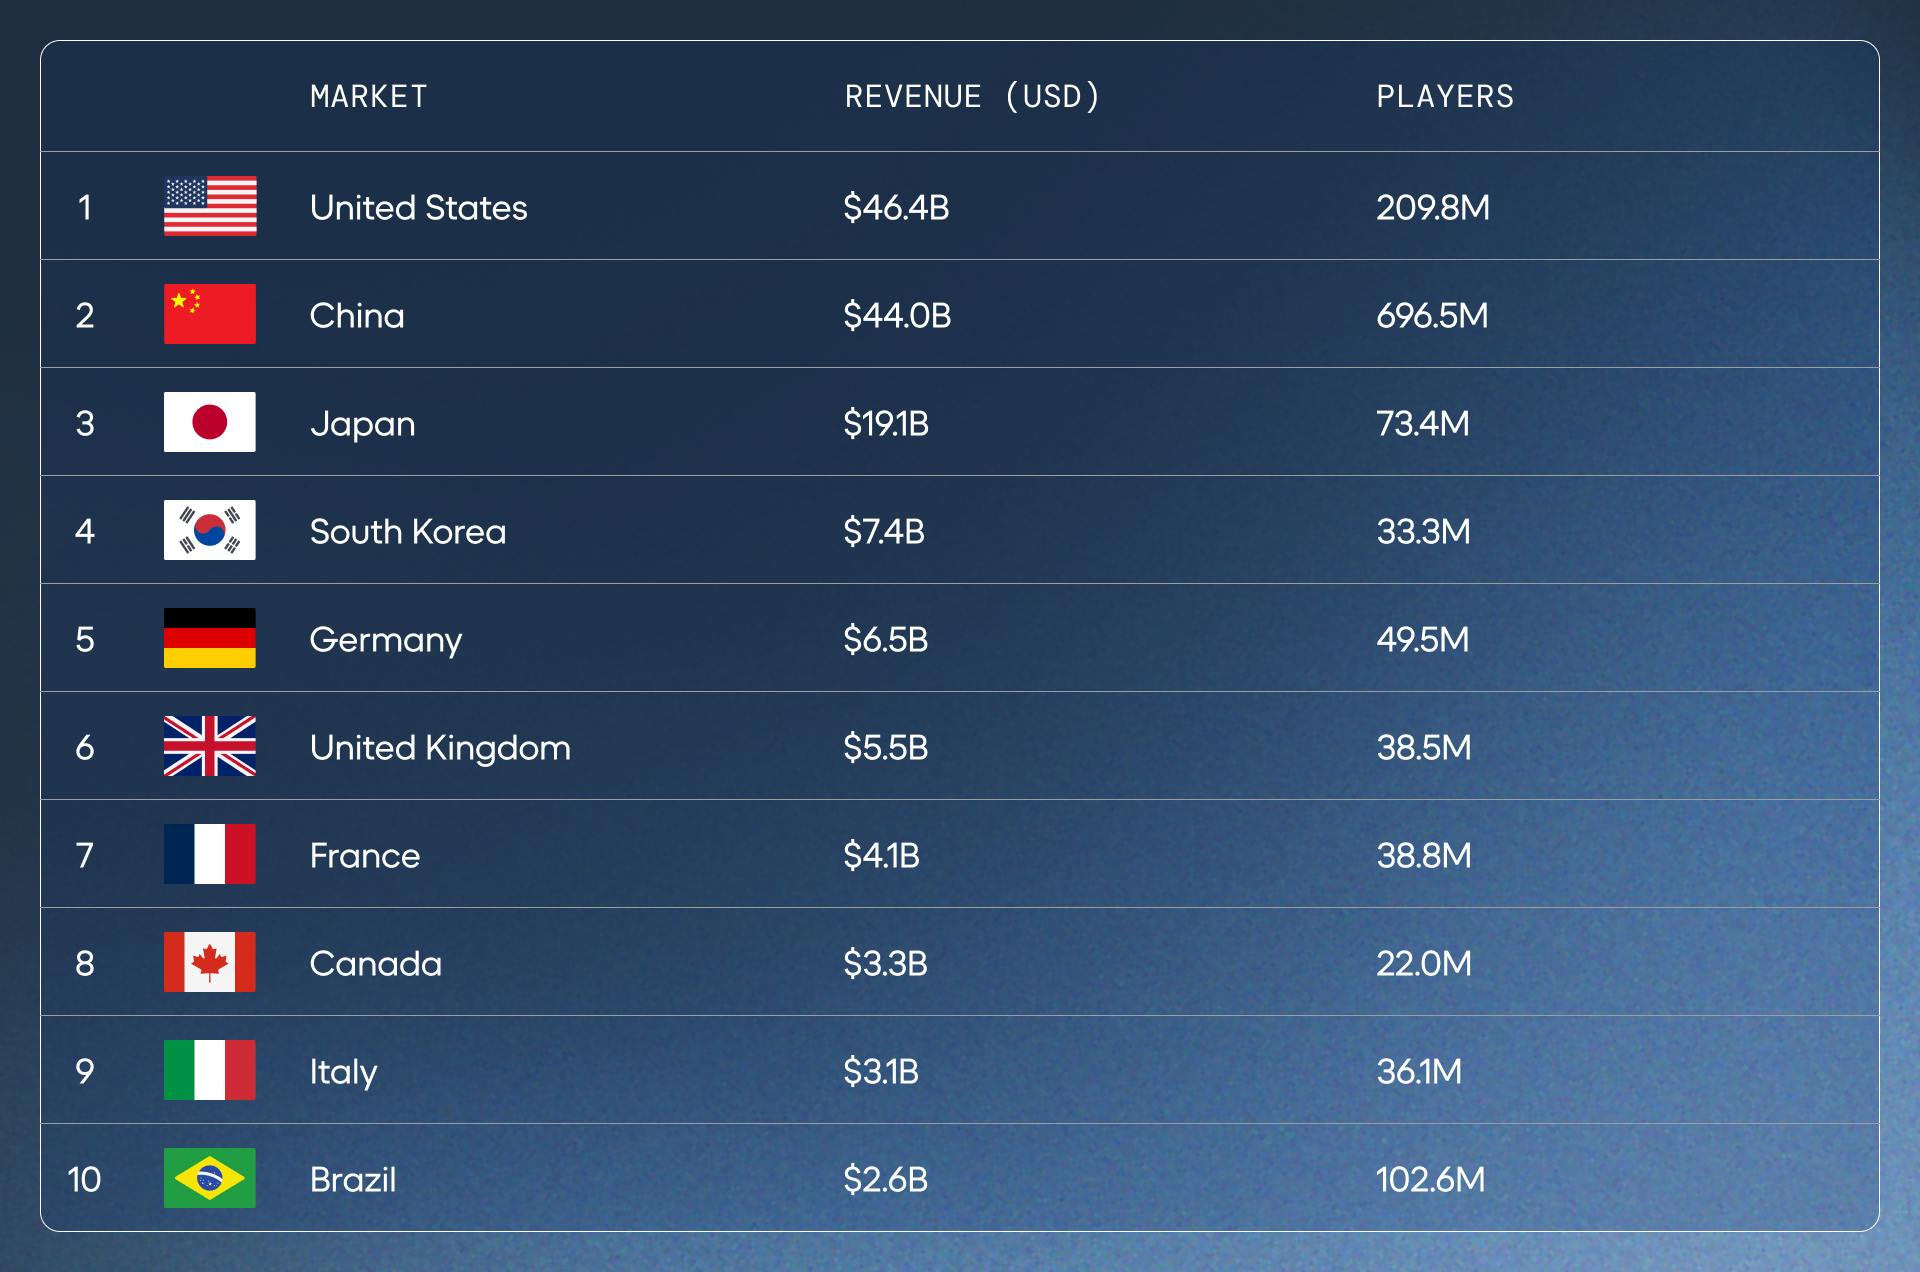
Task: Click the Japan flag icon
Action: coord(210,422)
